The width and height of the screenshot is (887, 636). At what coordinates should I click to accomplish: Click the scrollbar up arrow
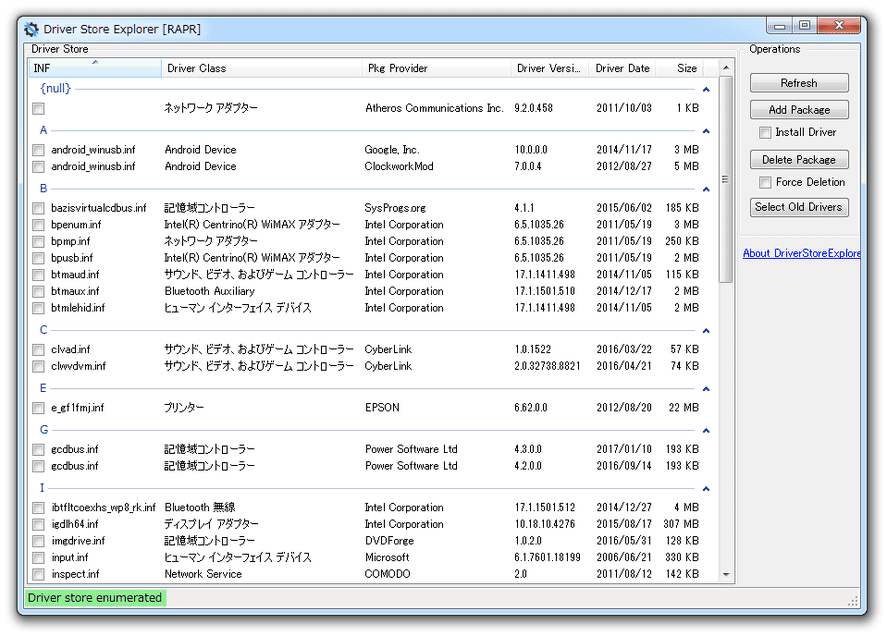pos(726,67)
